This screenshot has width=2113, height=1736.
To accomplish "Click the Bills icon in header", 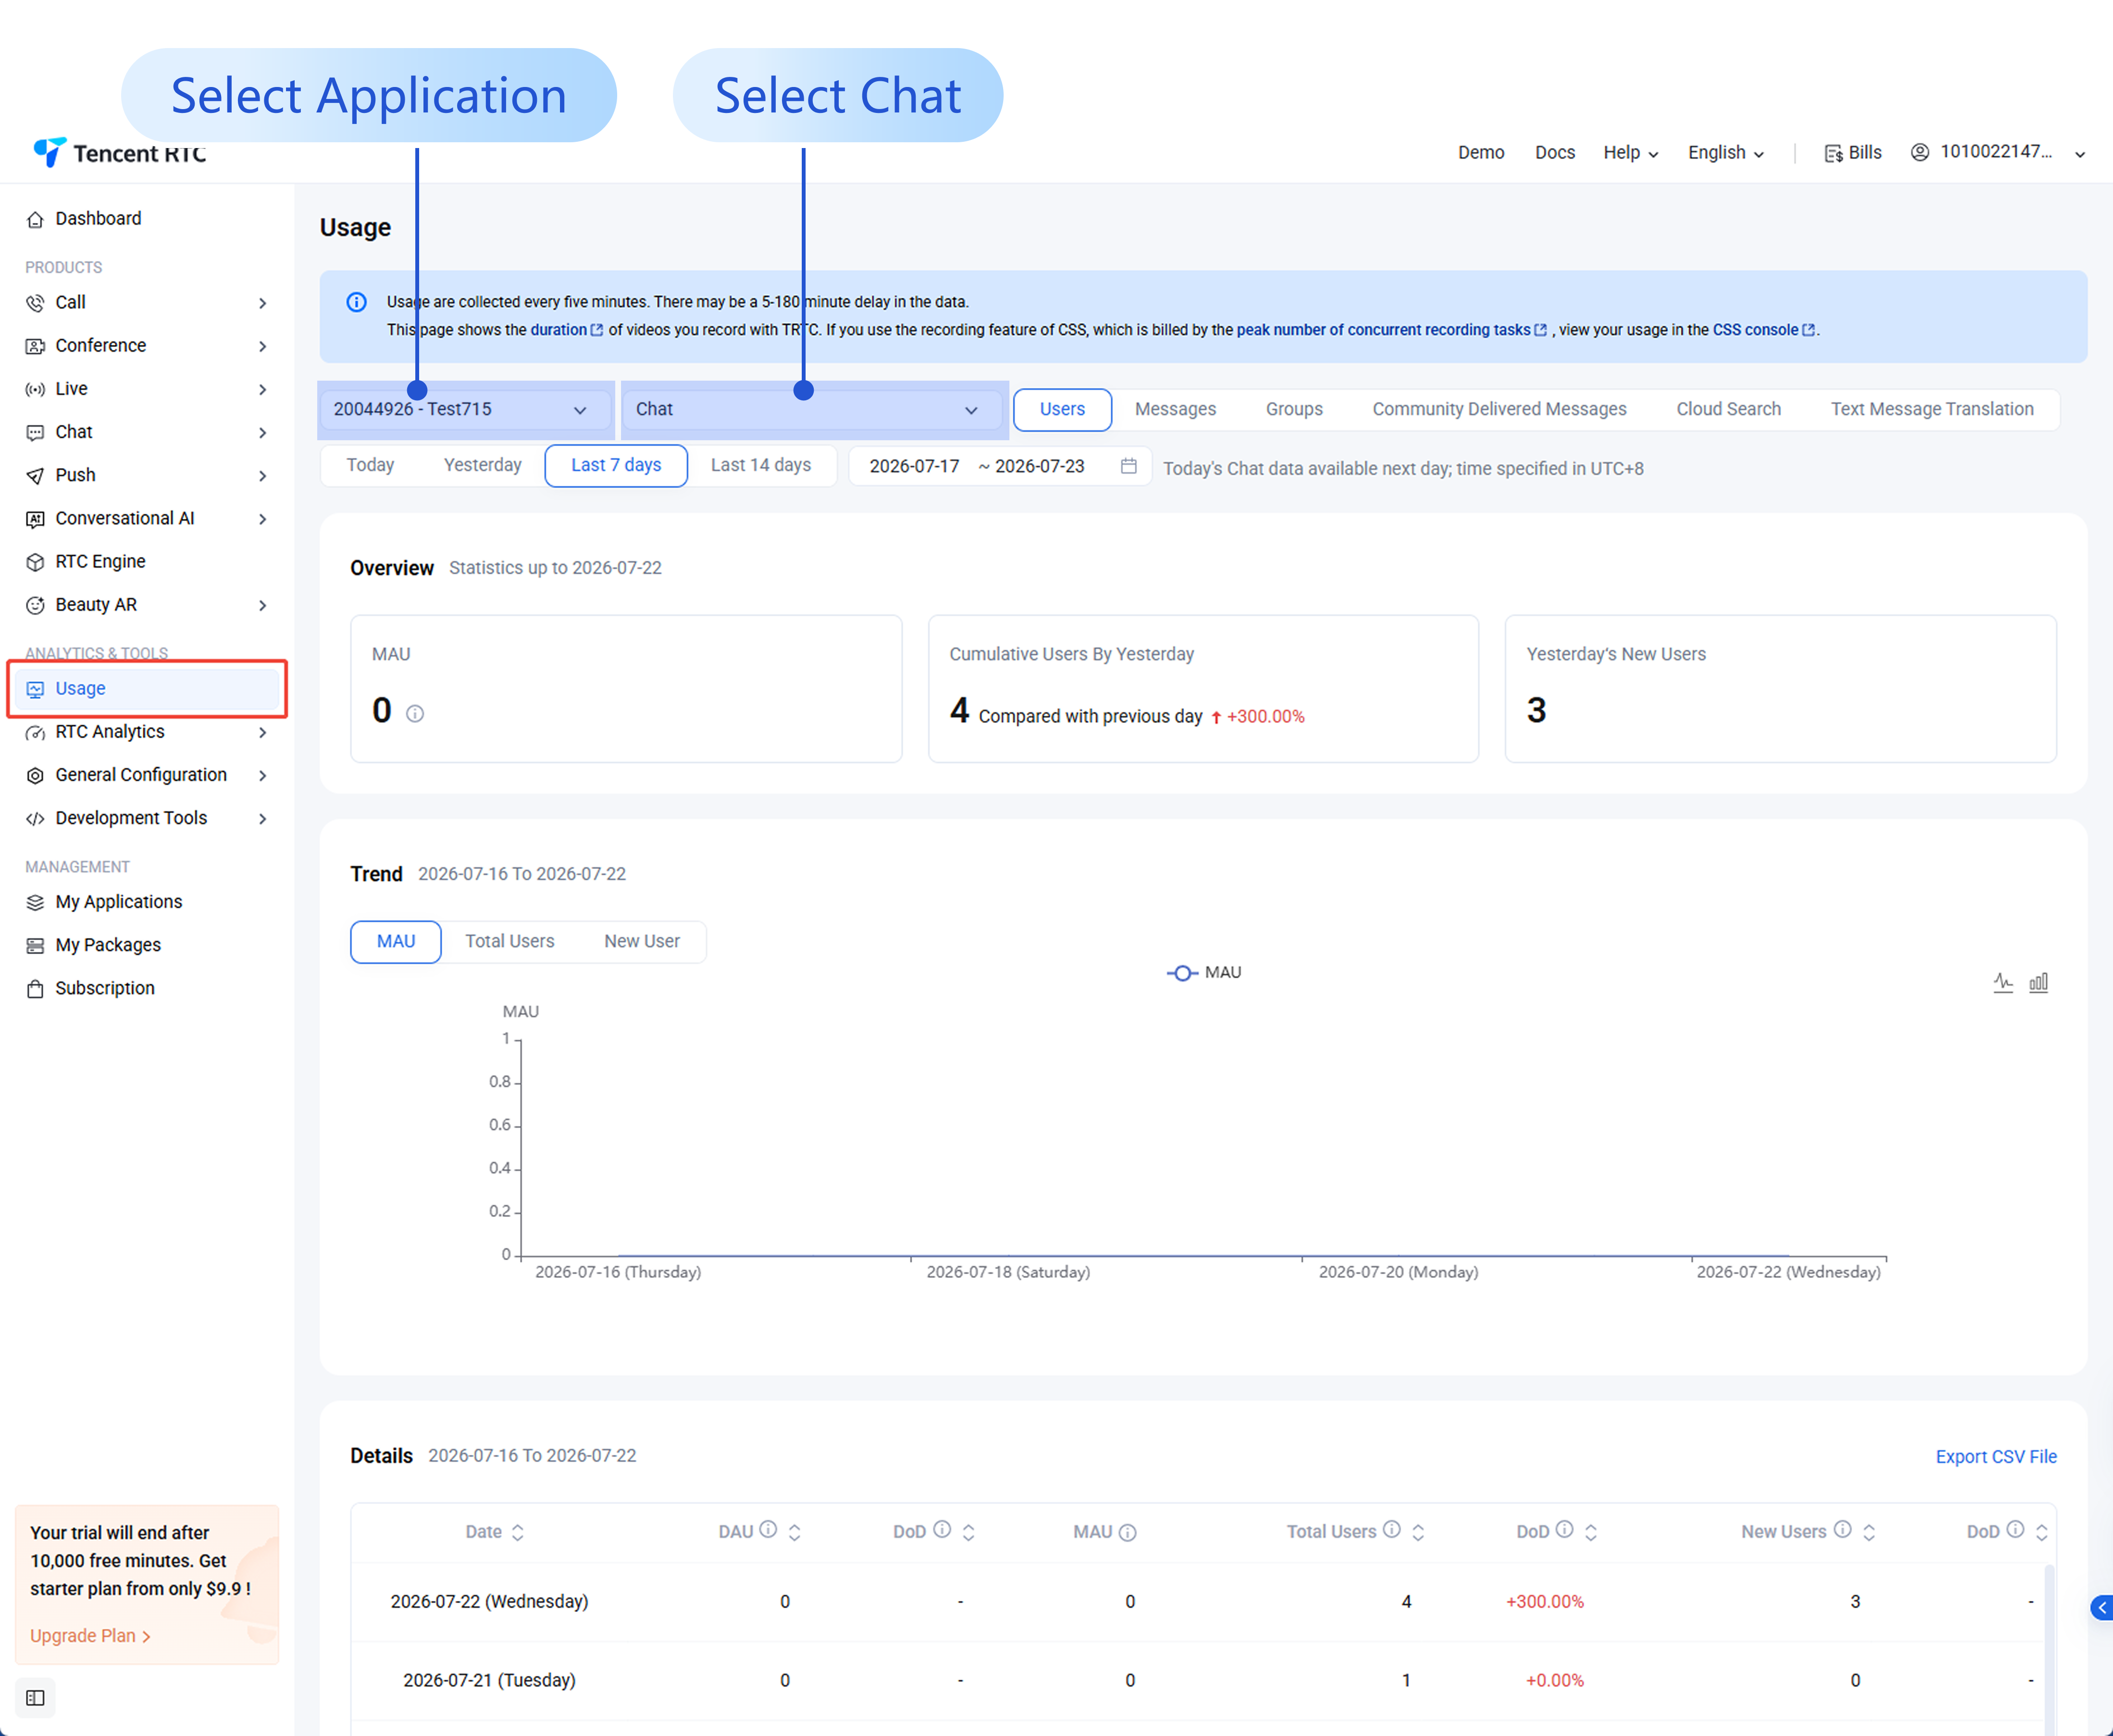I will 1833,153.
